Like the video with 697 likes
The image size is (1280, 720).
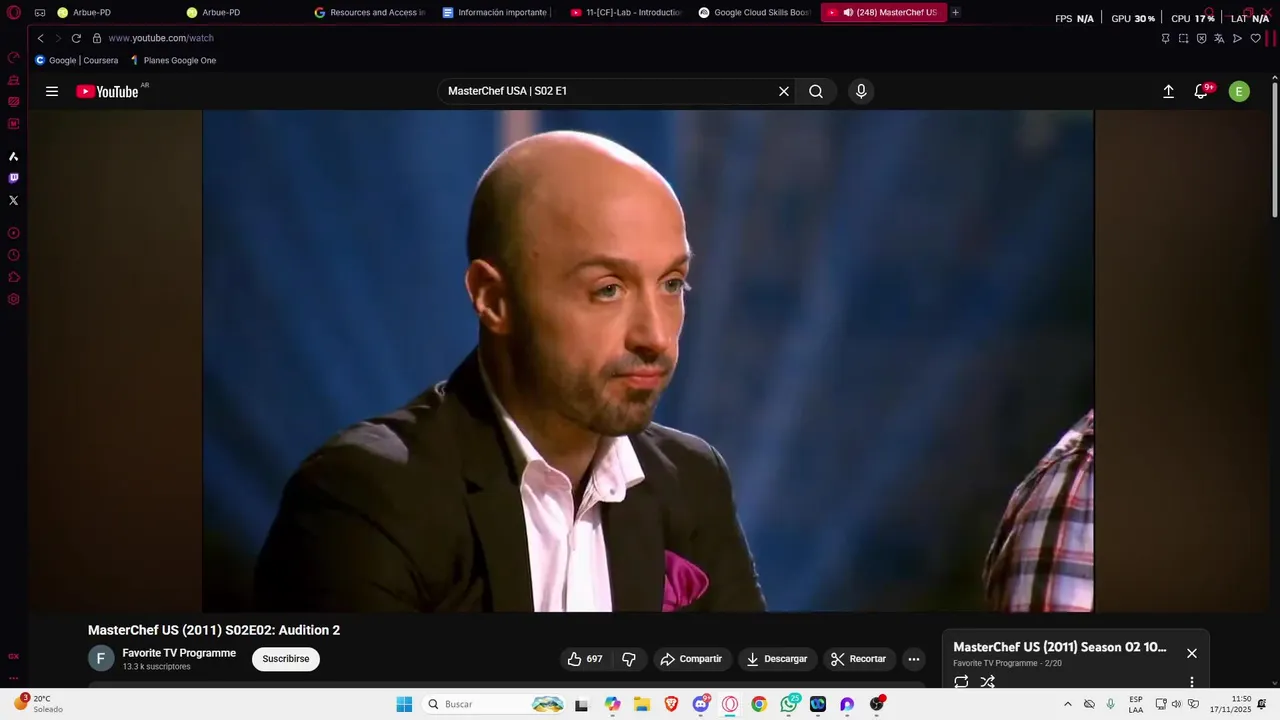pyautogui.click(x=585, y=659)
